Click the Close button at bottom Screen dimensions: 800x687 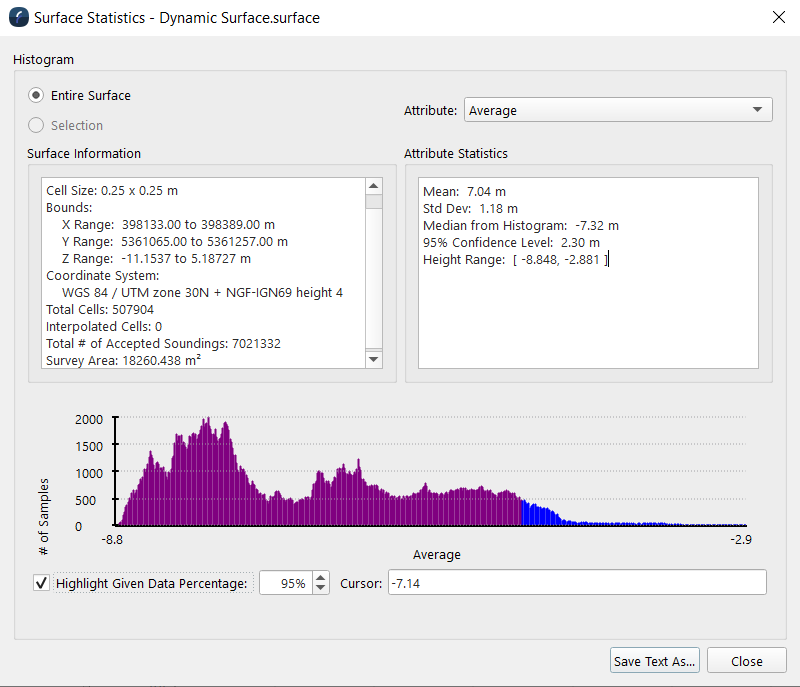(746, 661)
